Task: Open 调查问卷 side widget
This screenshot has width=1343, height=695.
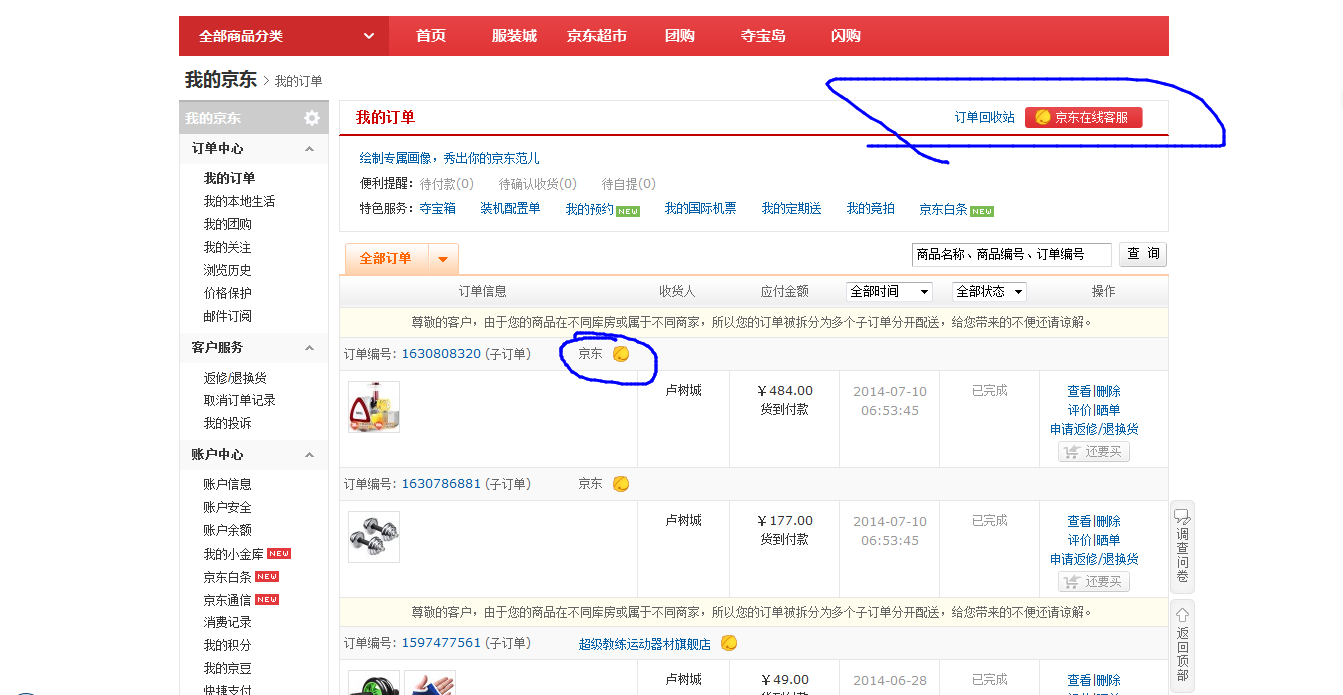Action: click(x=1182, y=547)
